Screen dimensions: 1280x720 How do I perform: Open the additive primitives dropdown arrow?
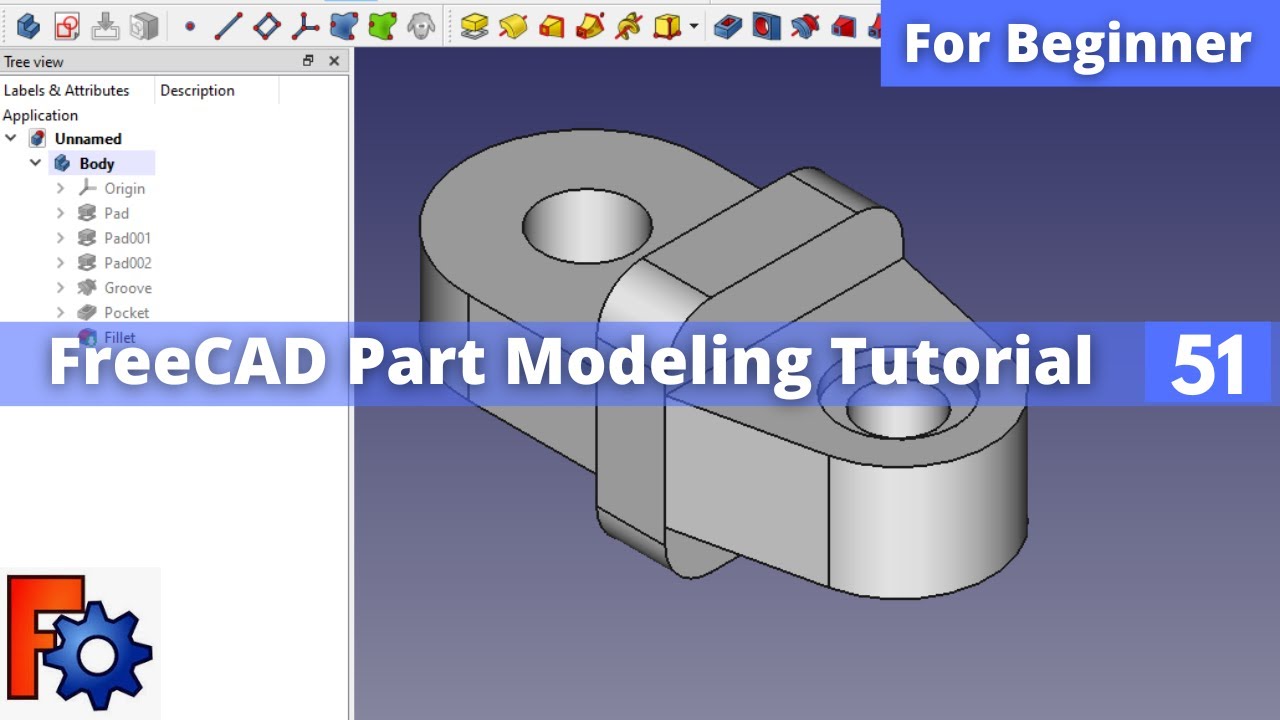694,26
